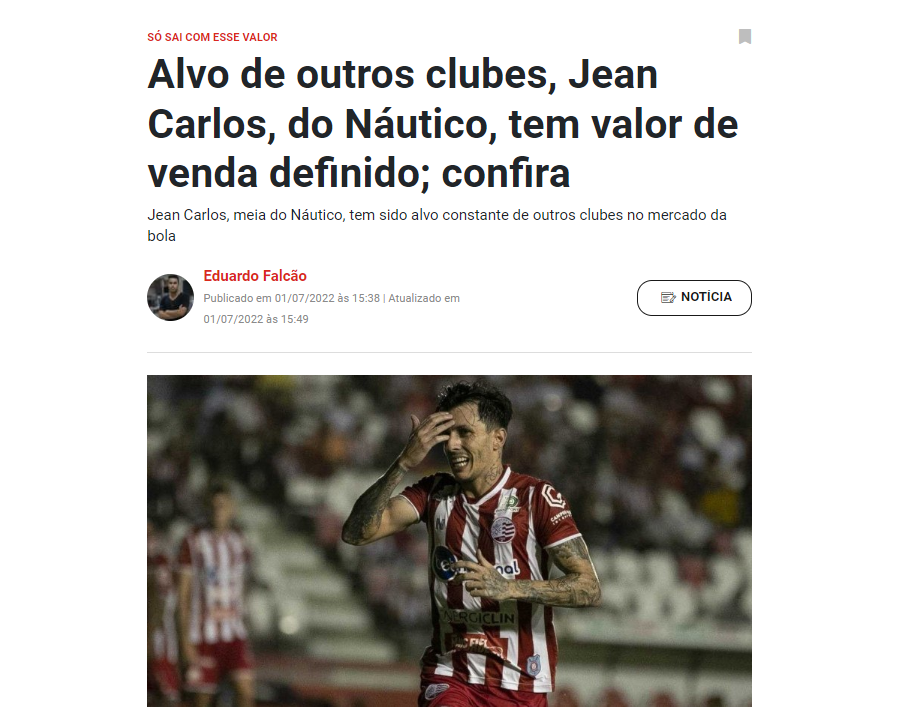Click the NOTÍCIA label button
Image resolution: width=908 pixels, height=713 pixels.
pos(694,298)
